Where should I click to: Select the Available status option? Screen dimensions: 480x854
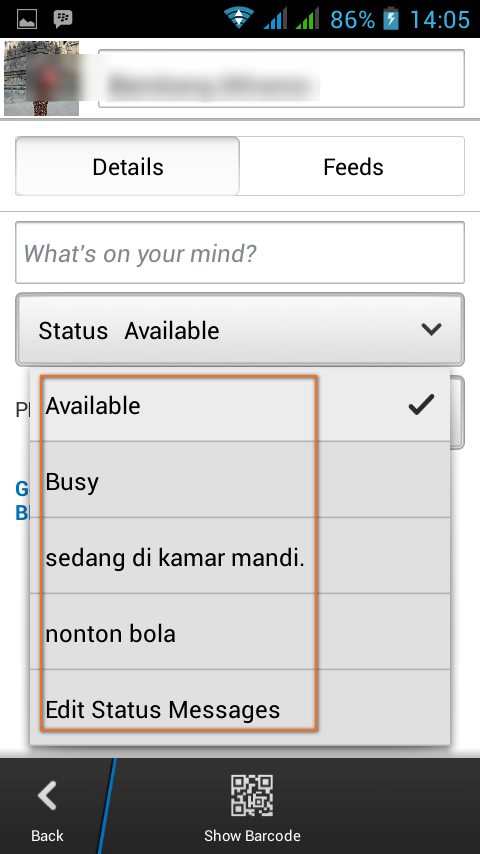coord(240,405)
